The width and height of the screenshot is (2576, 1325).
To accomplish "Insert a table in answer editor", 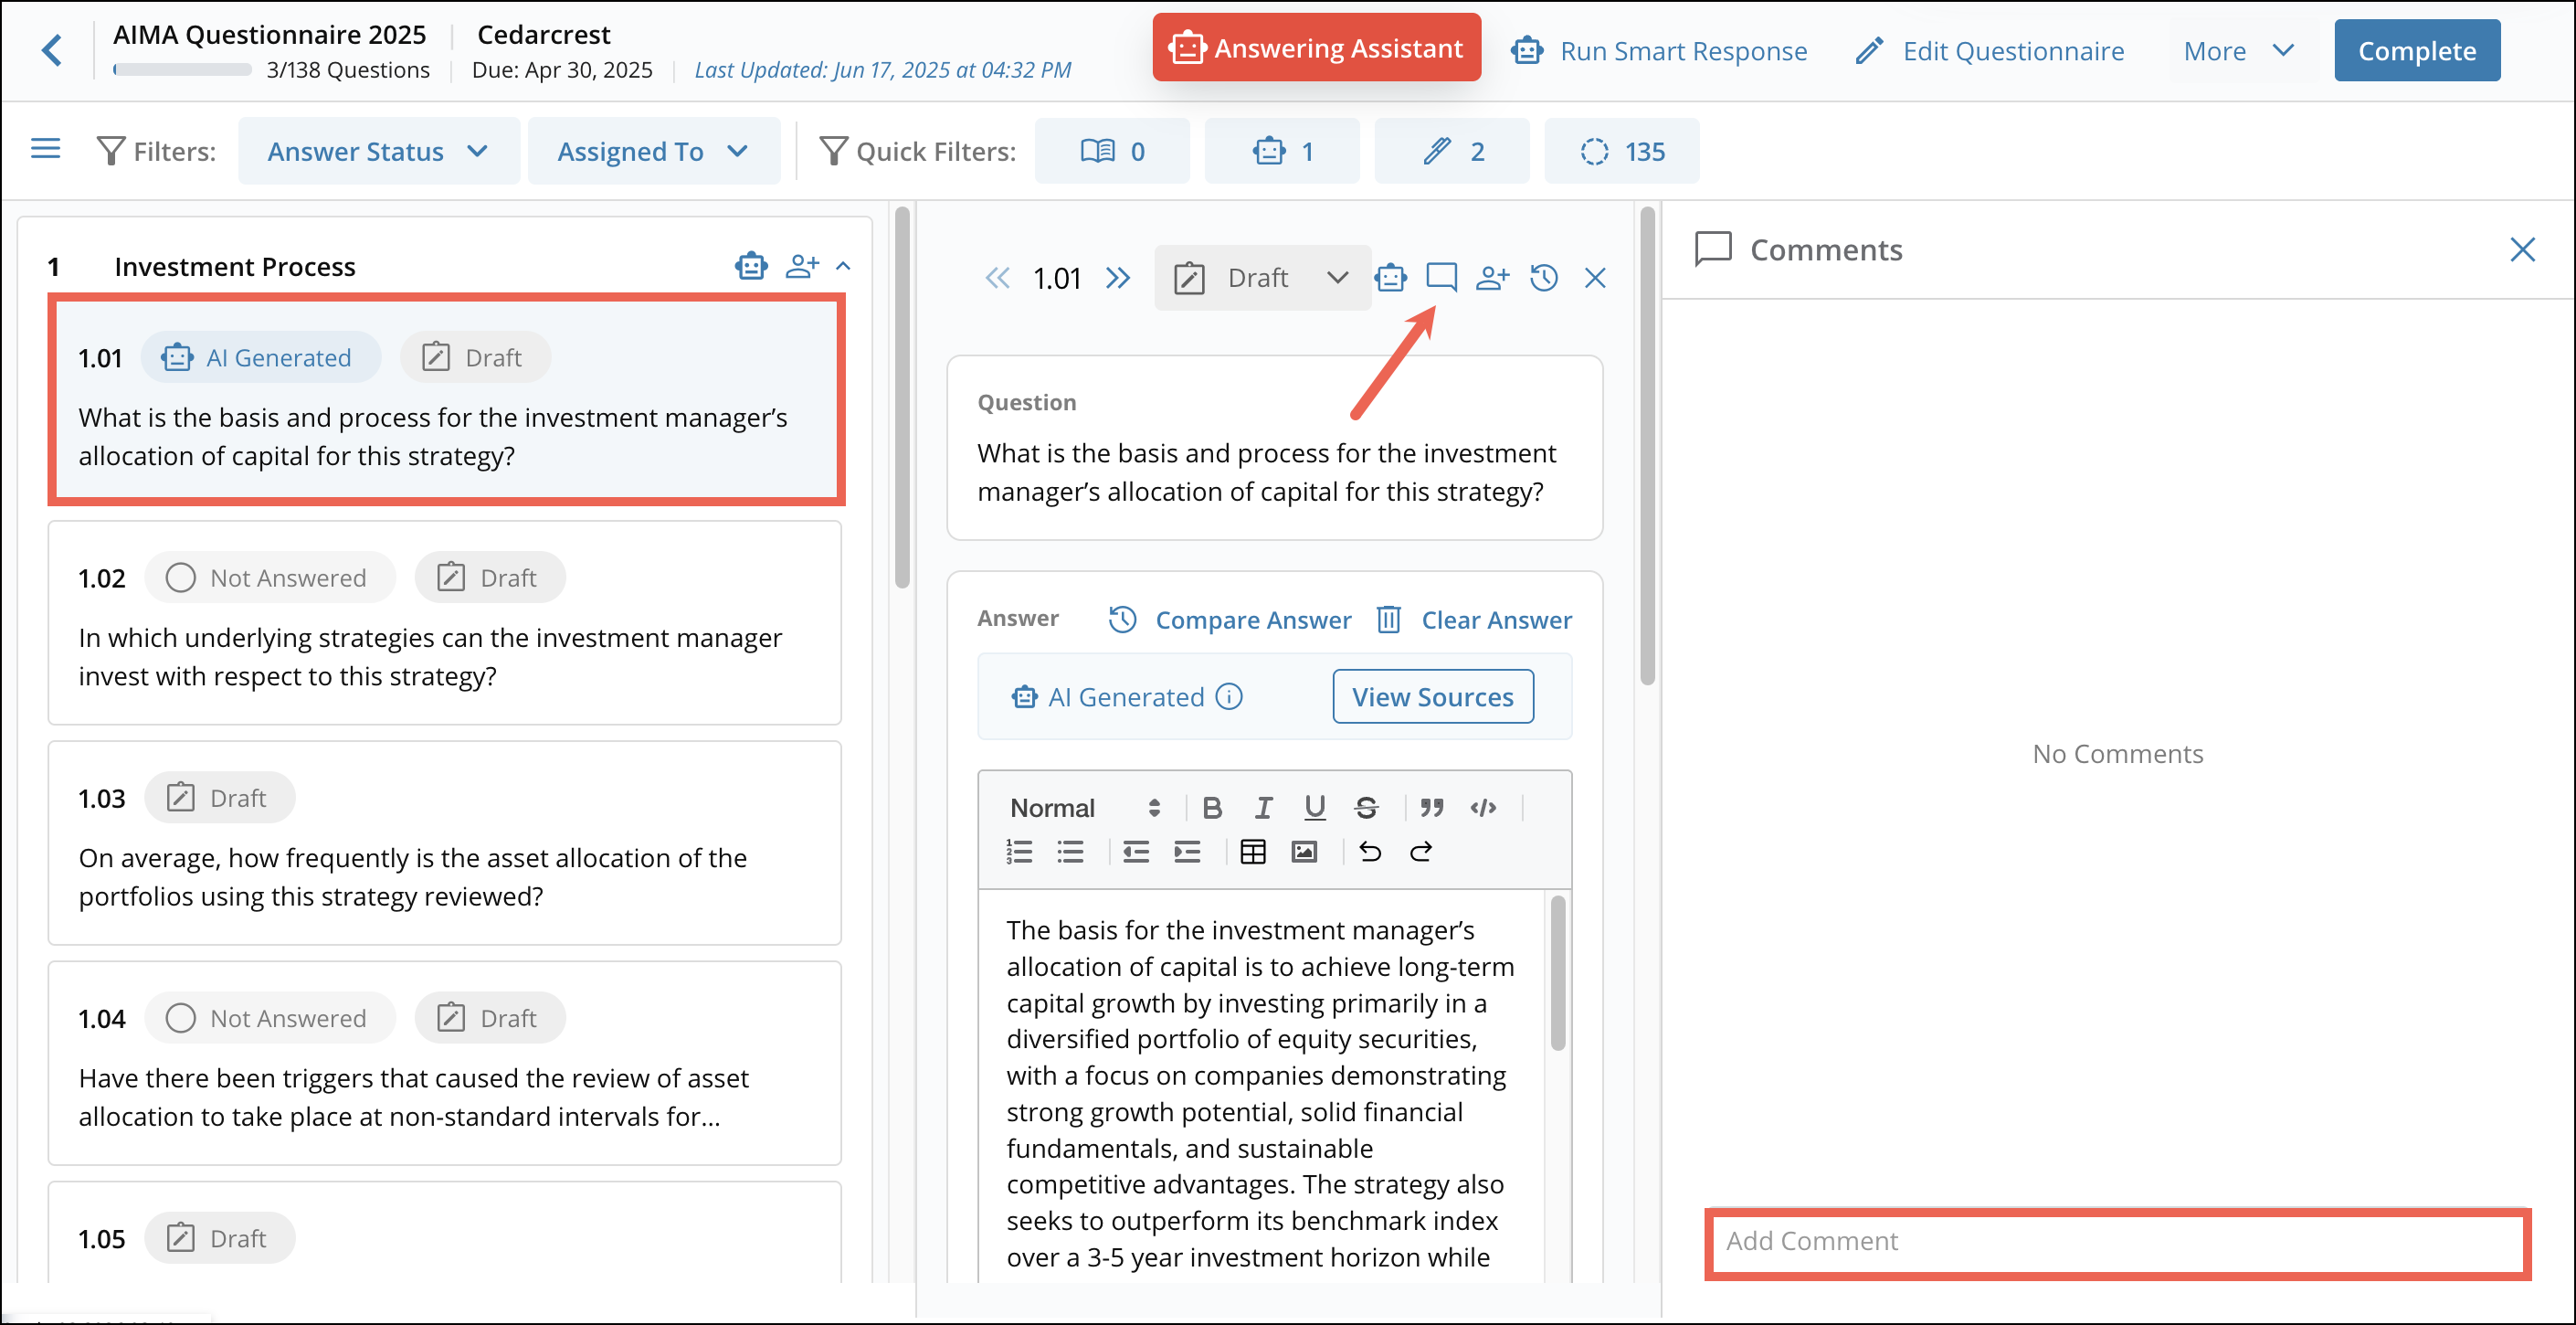I will click(x=1253, y=851).
